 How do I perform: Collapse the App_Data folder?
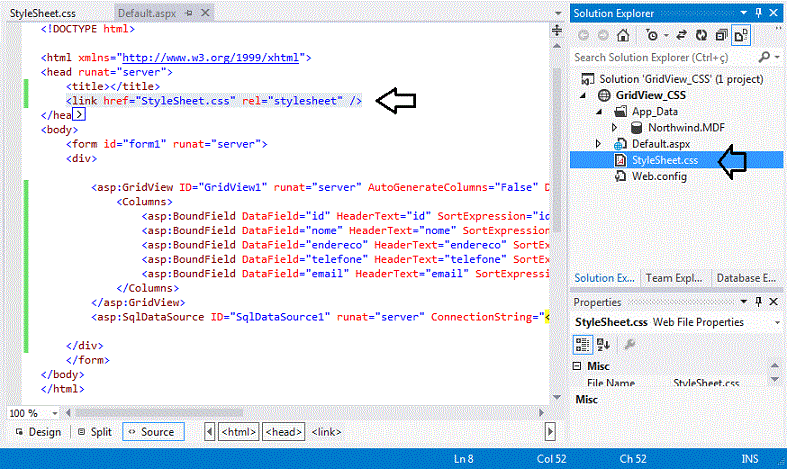click(599, 112)
